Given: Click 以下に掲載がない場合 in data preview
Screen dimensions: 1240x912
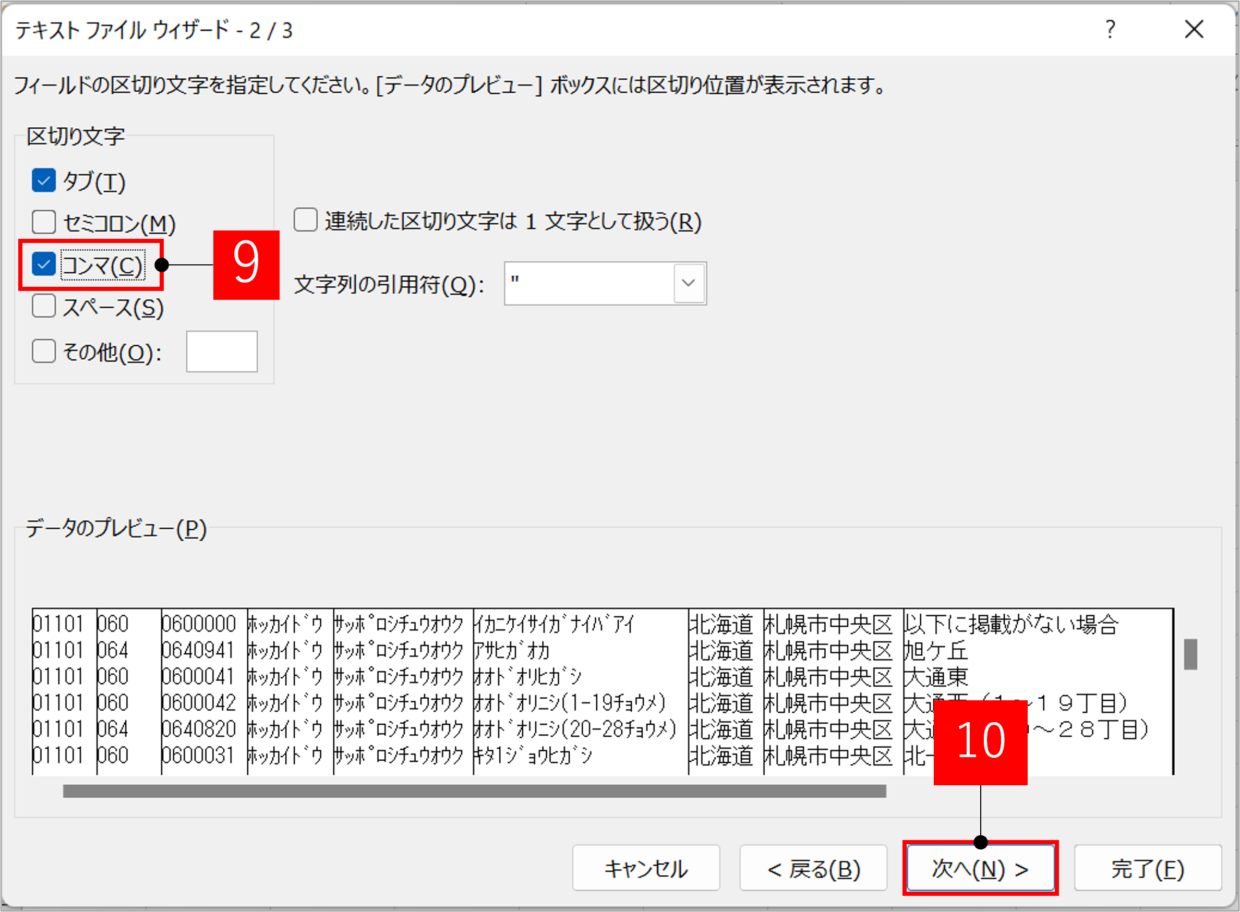Looking at the screenshot, I should tap(1010, 625).
